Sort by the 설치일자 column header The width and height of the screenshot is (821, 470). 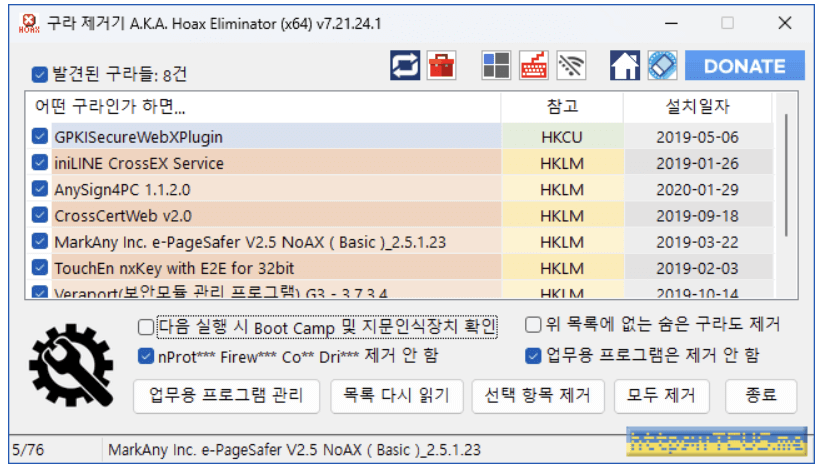click(x=697, y=107)
